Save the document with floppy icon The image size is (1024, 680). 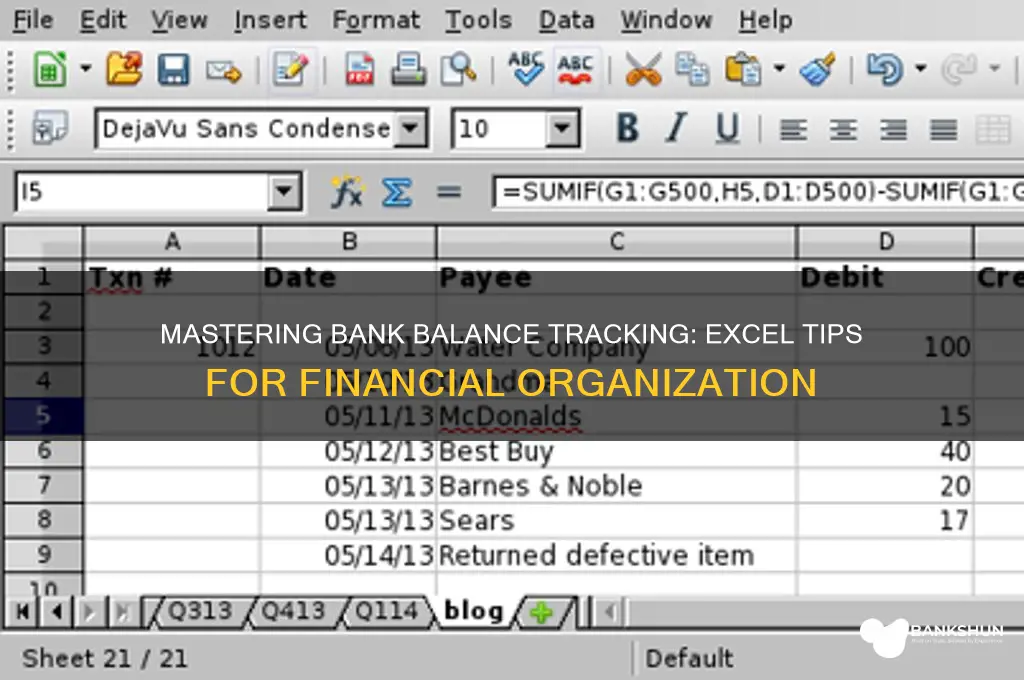click(x=173, y=69)
